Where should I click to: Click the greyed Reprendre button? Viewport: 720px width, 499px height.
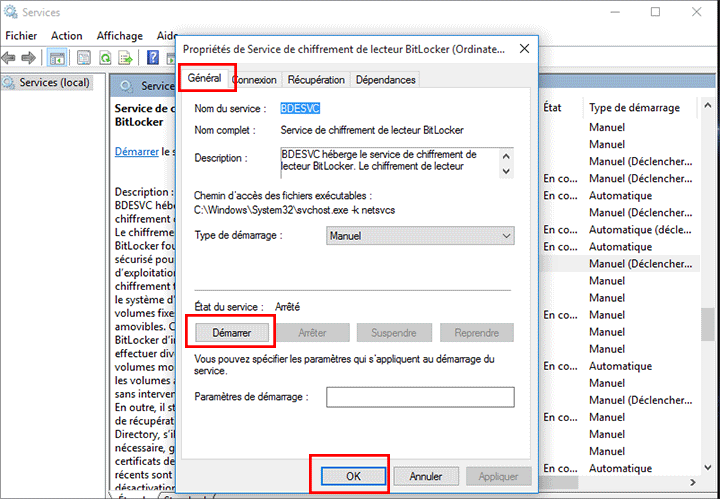tap(477, 333)
